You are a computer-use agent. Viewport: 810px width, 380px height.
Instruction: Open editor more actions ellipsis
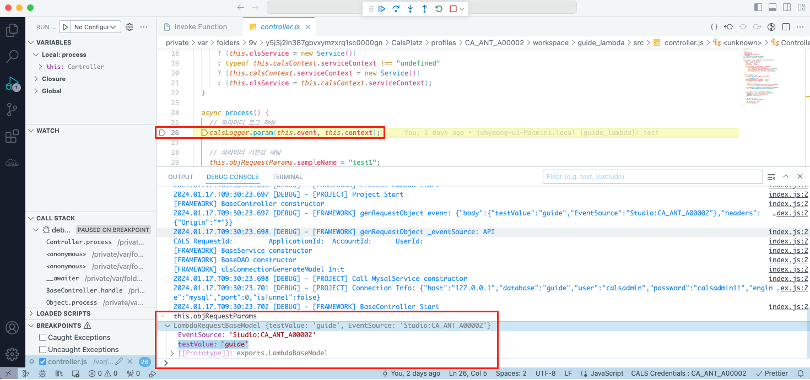pos(800,27)
